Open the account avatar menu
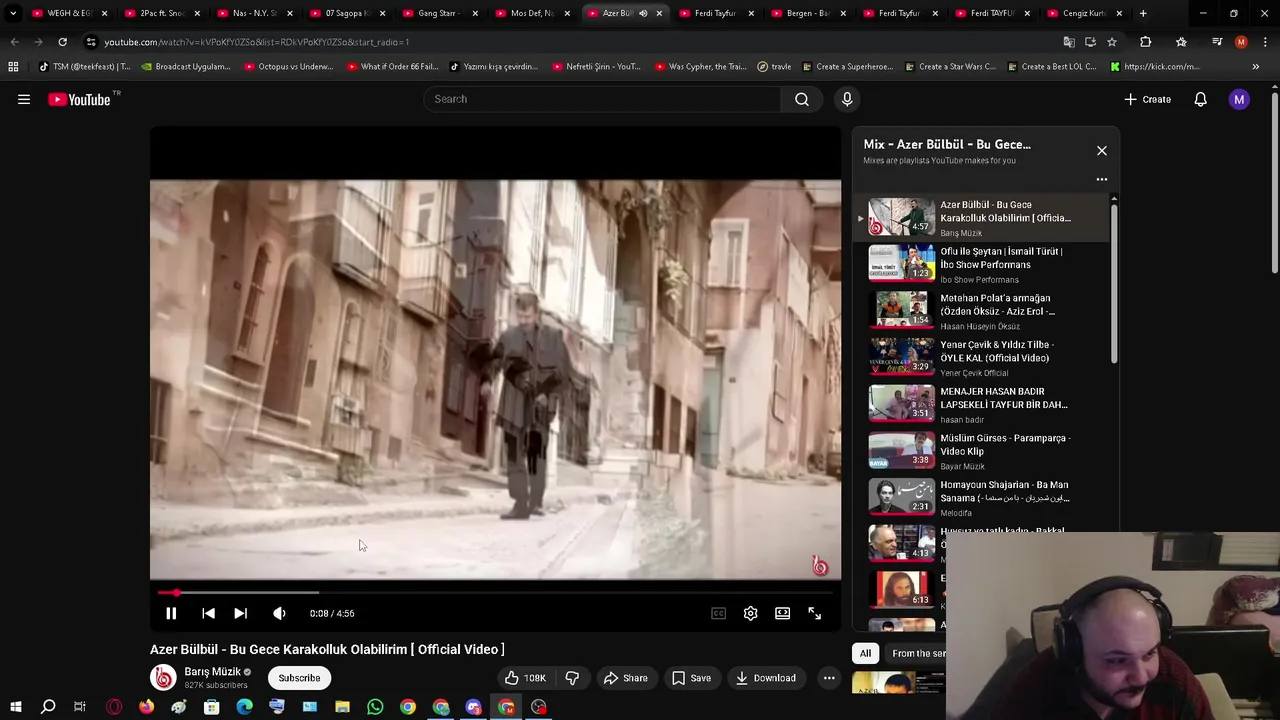1280x720 pixels. click(x=1239, y=99)
